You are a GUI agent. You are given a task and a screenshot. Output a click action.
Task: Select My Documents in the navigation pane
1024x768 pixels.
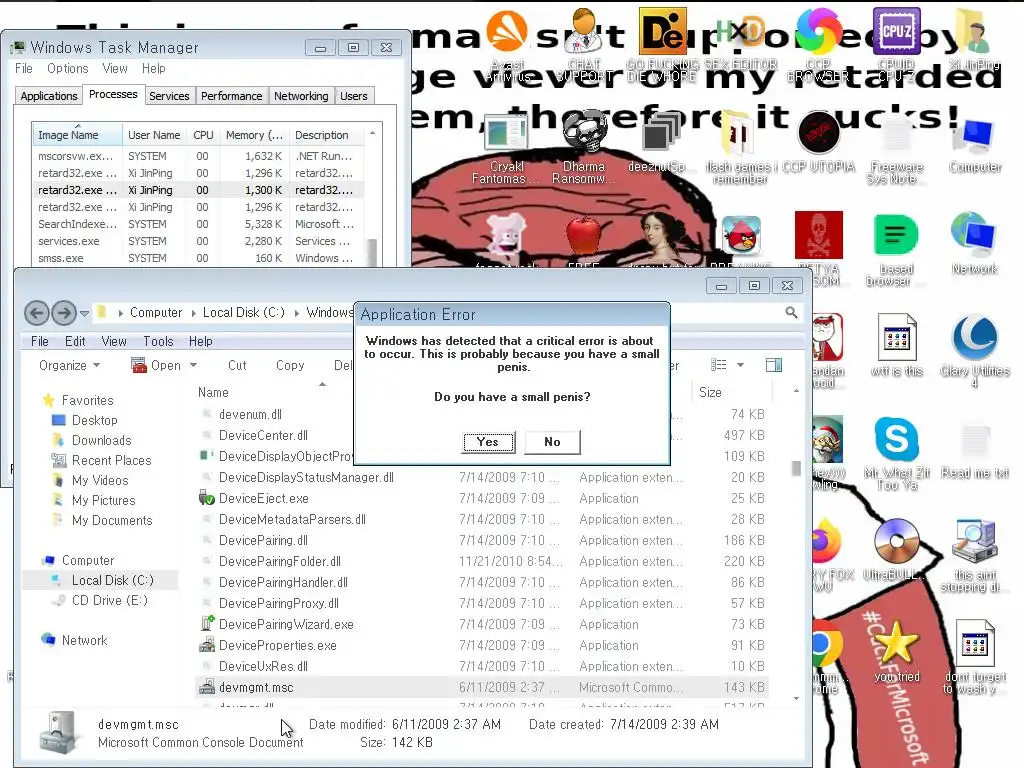(x=112, y=520)
